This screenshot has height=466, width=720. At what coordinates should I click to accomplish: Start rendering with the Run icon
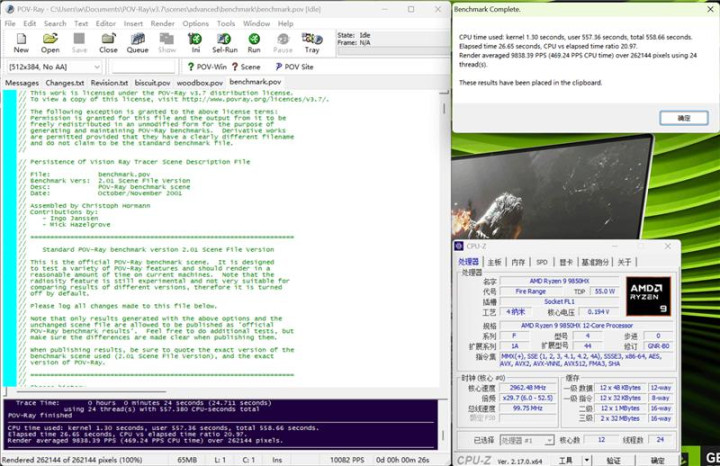click(x=254, y=42)
